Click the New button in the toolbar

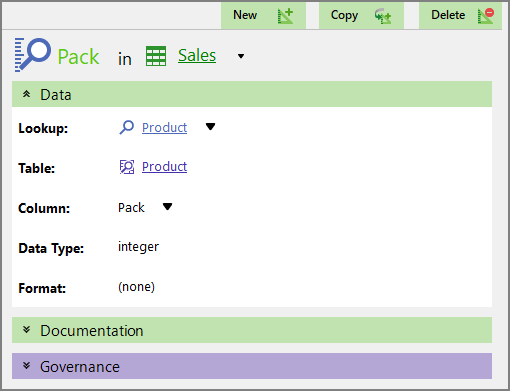(263, 15)
